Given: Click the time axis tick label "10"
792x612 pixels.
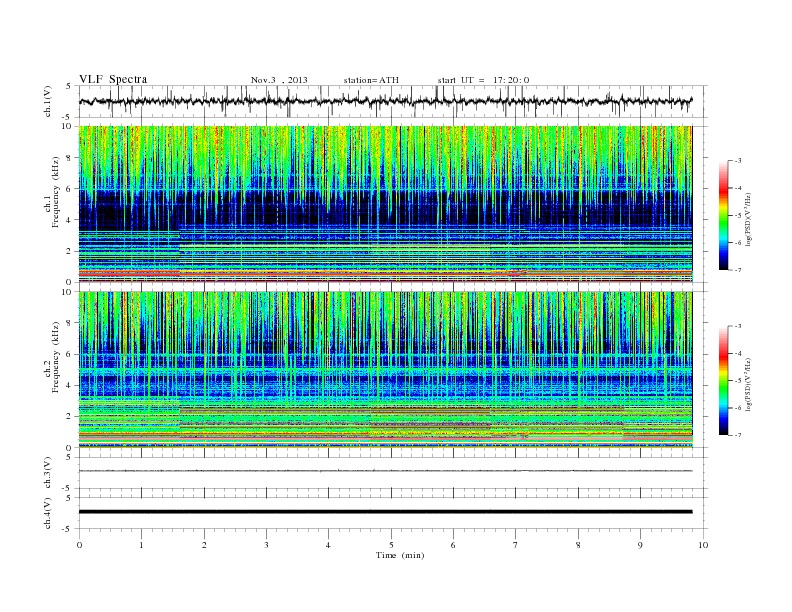Looking at the screenshot, I should (703, 545).
